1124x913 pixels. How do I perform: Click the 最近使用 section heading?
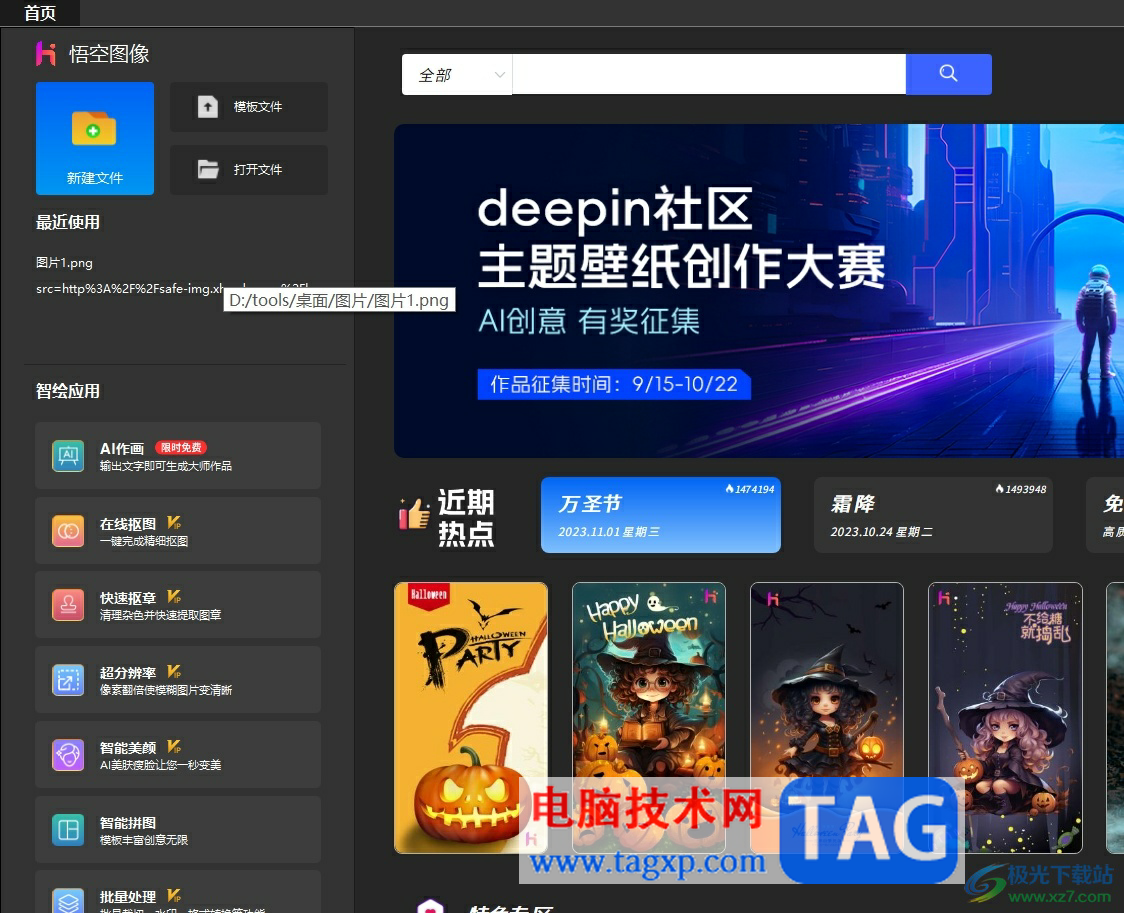point(68,222)
